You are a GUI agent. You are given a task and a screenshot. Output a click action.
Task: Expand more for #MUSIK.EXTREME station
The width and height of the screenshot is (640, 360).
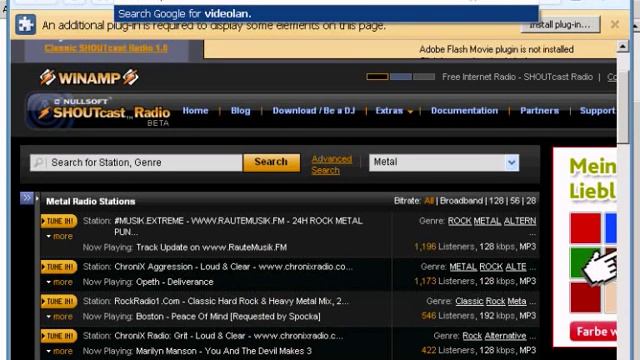point(60,236)
